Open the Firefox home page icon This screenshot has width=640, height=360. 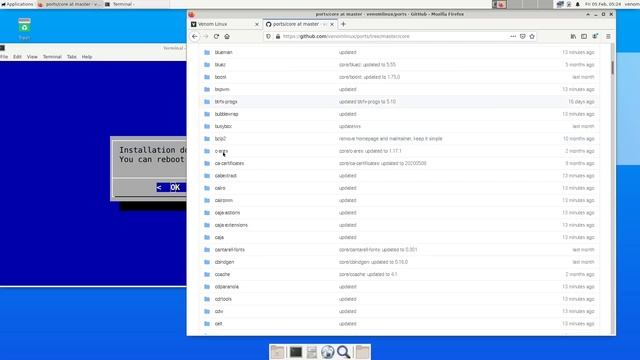click(227, 36)
